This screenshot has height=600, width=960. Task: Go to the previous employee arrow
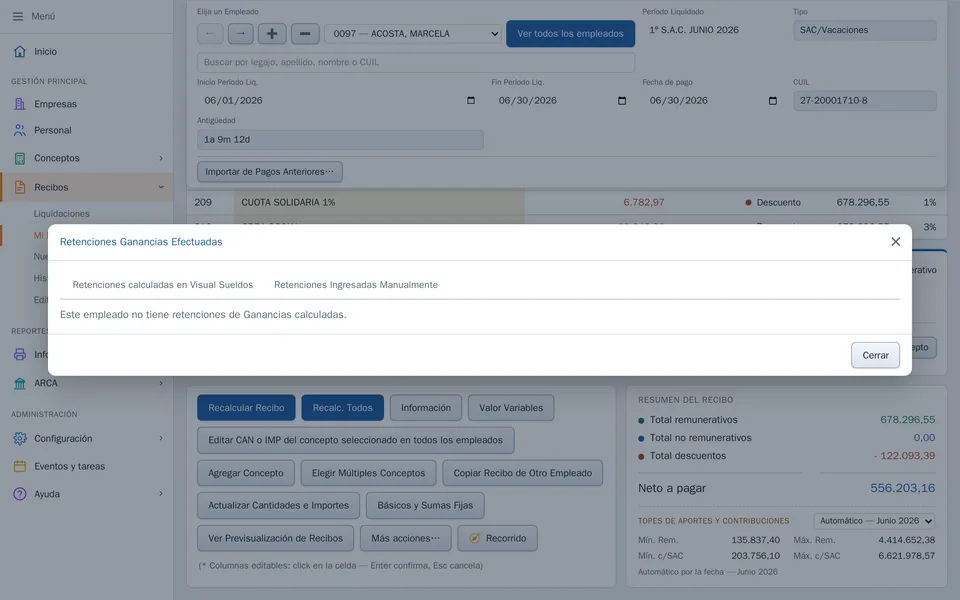[x=210, y=34]
